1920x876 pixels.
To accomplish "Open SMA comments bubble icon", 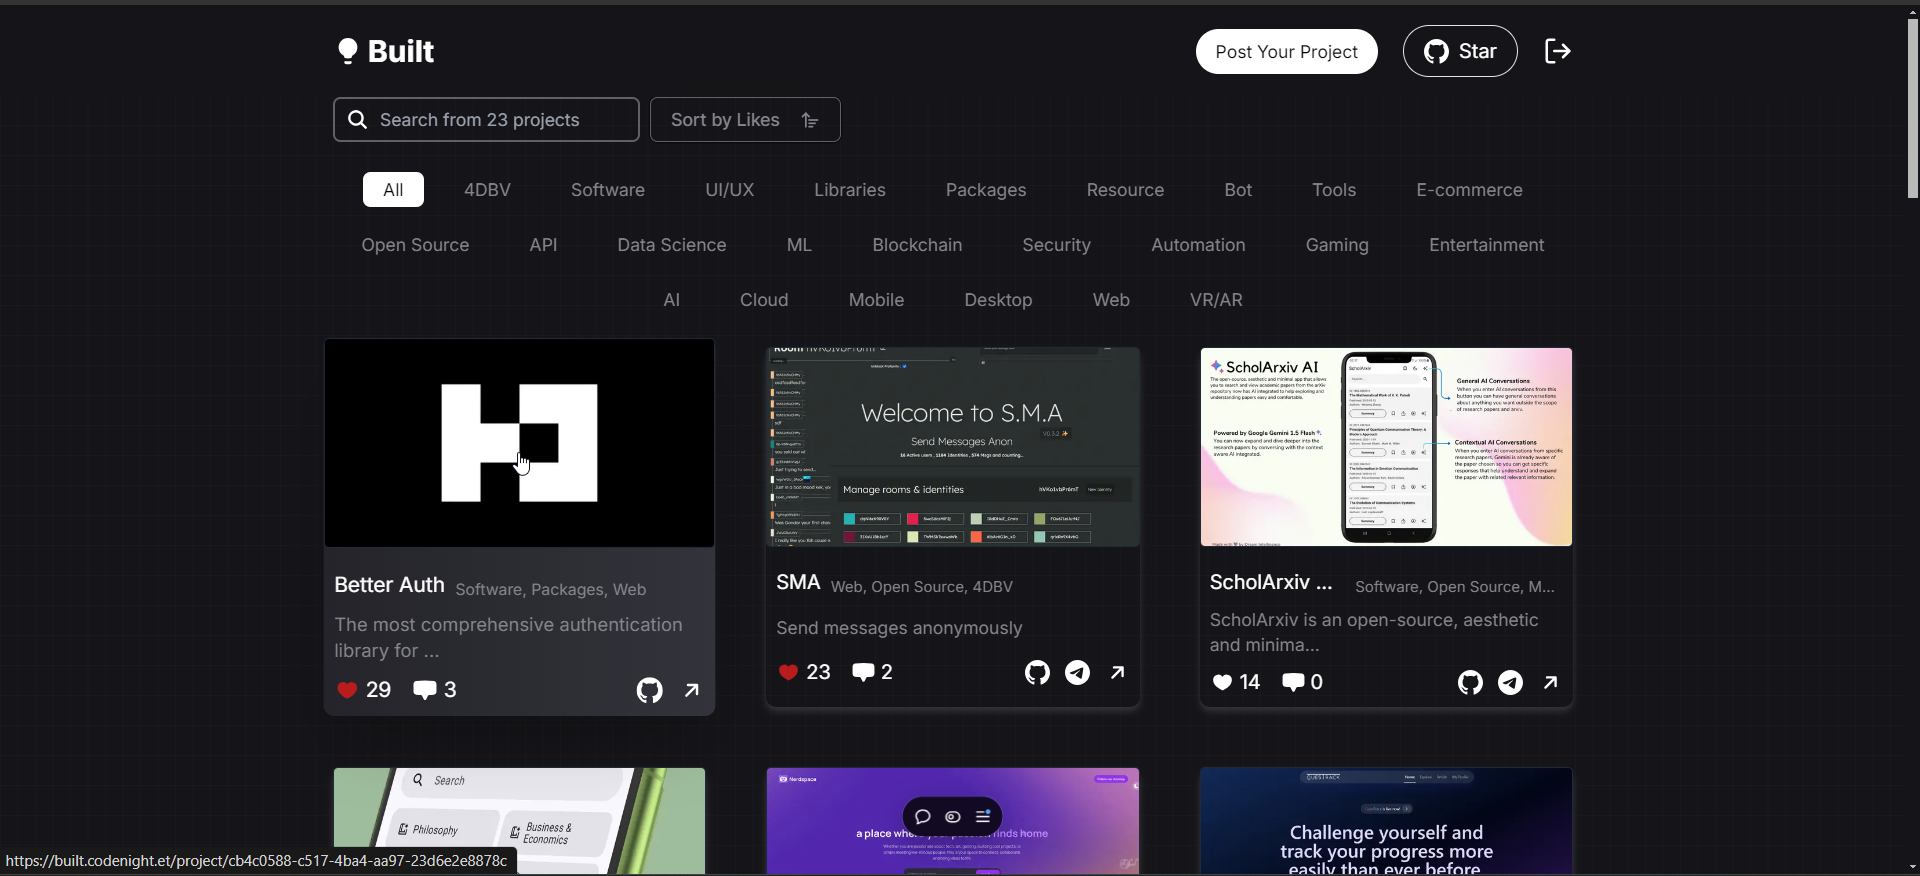I will [863, 672].
